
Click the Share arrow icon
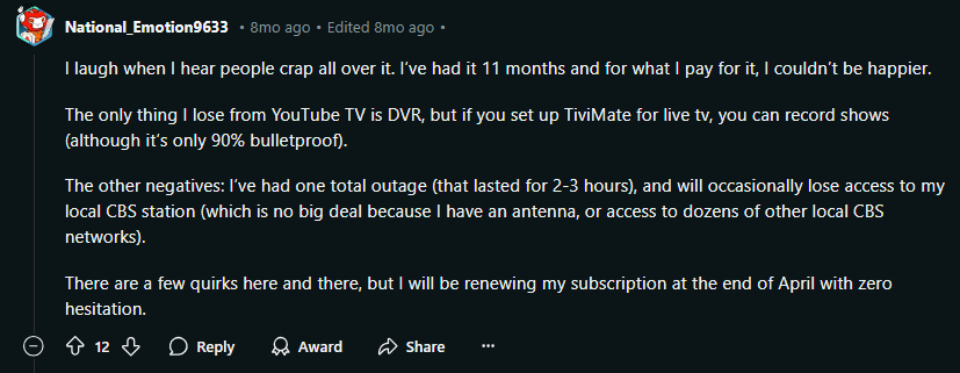(388, 347)
